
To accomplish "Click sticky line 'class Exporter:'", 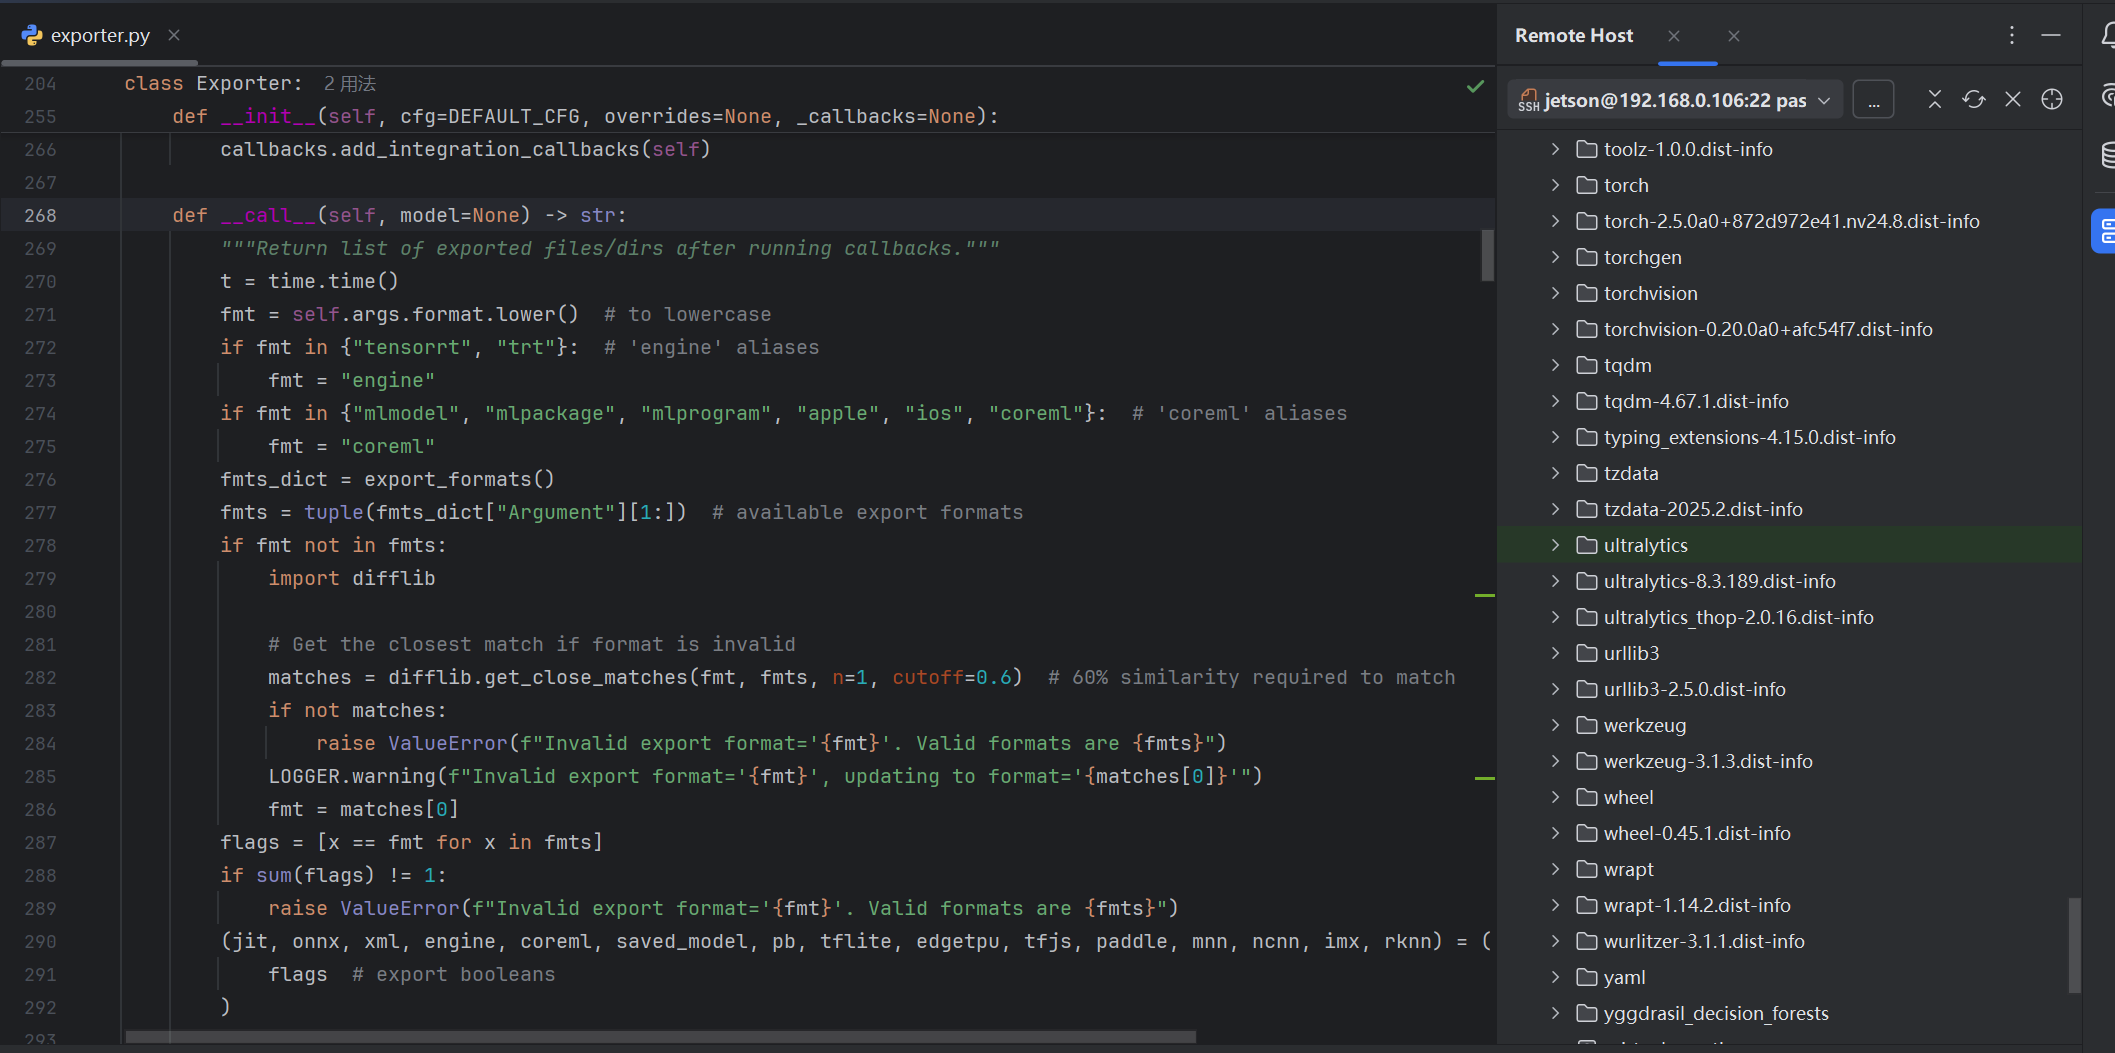I will point(213,83).
